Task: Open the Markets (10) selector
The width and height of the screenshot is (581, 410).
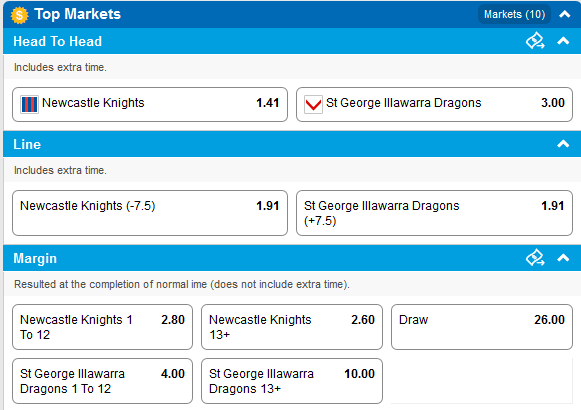Action: tap(514, 14)
